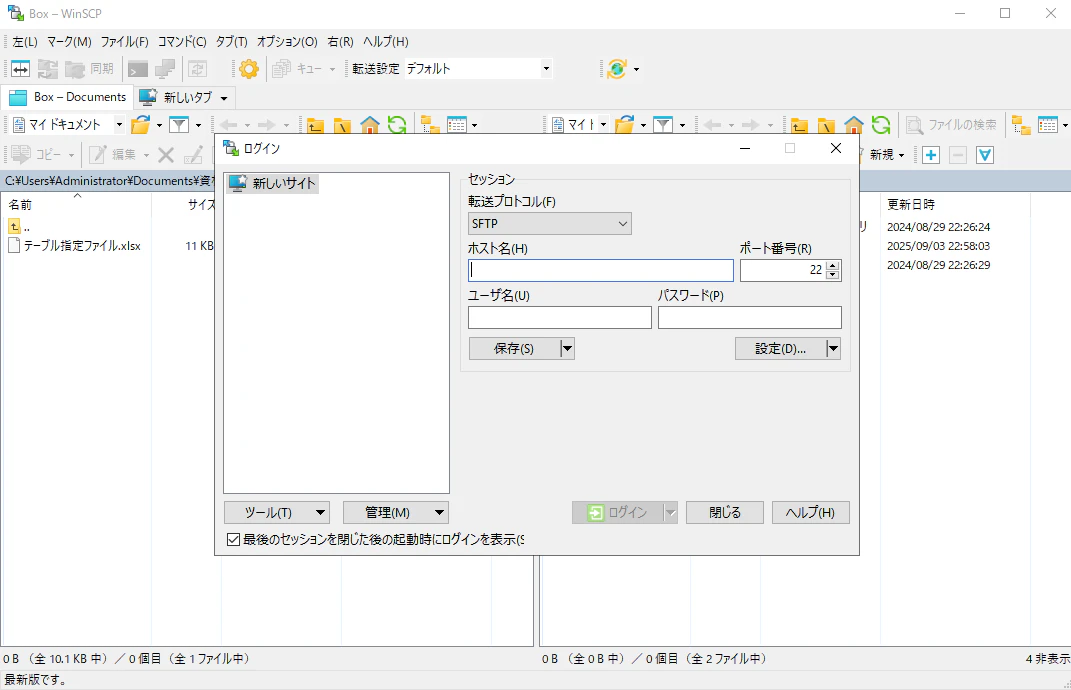This screenshot has width=1071, height=690.
Task: Open the terminal console icon in main toolbar
Action: (138, 68)
